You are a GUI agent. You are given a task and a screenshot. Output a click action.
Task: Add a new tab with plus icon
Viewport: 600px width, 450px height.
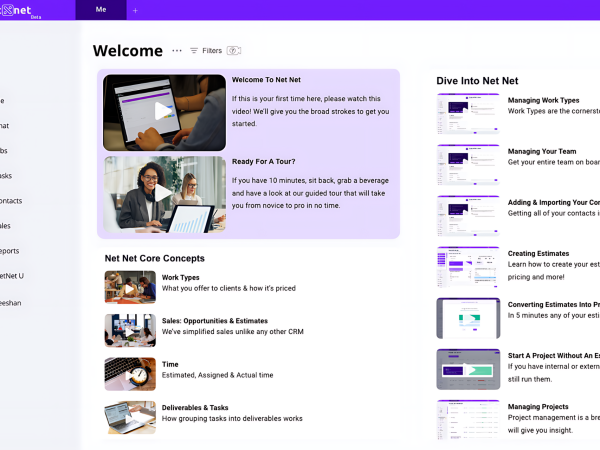tap(135, 11)
